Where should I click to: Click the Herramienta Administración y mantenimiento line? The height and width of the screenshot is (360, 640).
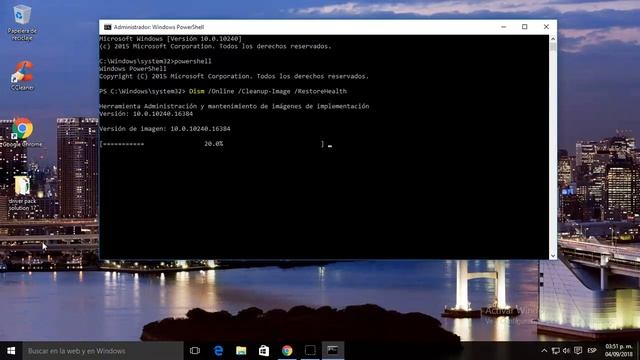coord(234,106)
